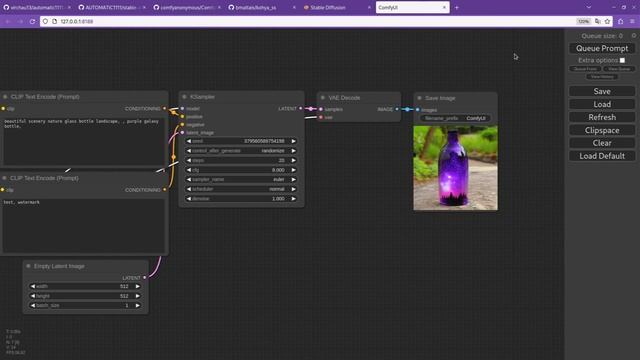Open the control_after_generate randomize dropdown
This screenshot has width=640, height=360.
pos(241,151)
